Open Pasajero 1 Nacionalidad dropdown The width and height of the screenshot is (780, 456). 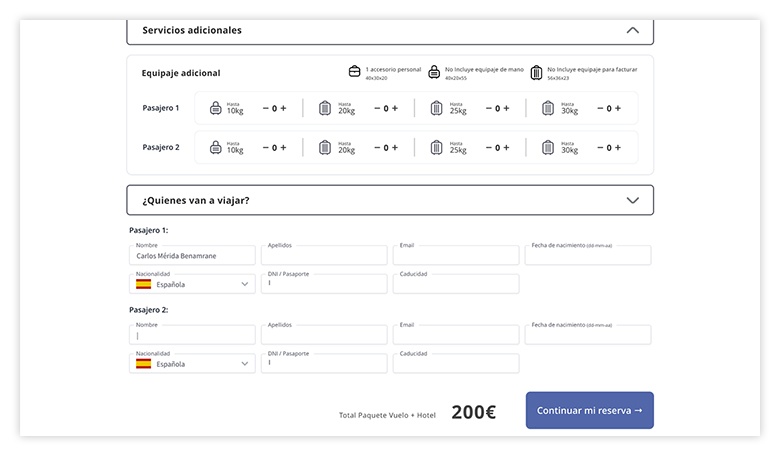click(192, 284)
